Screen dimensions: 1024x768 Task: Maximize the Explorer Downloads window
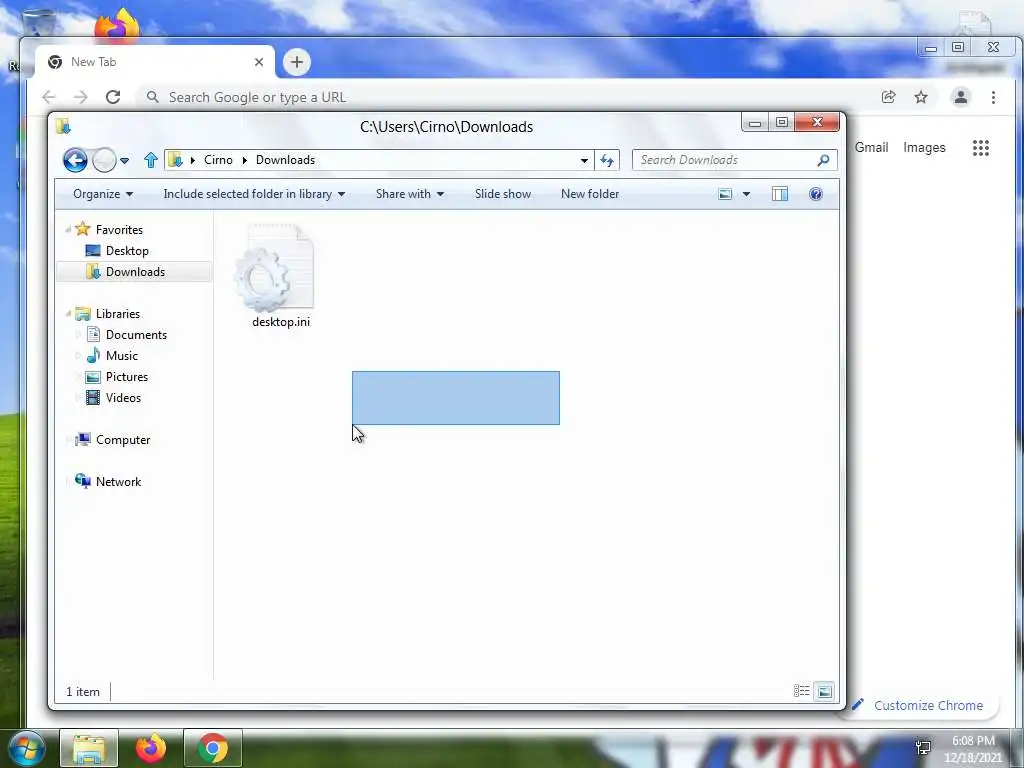(x=782, y=122)
